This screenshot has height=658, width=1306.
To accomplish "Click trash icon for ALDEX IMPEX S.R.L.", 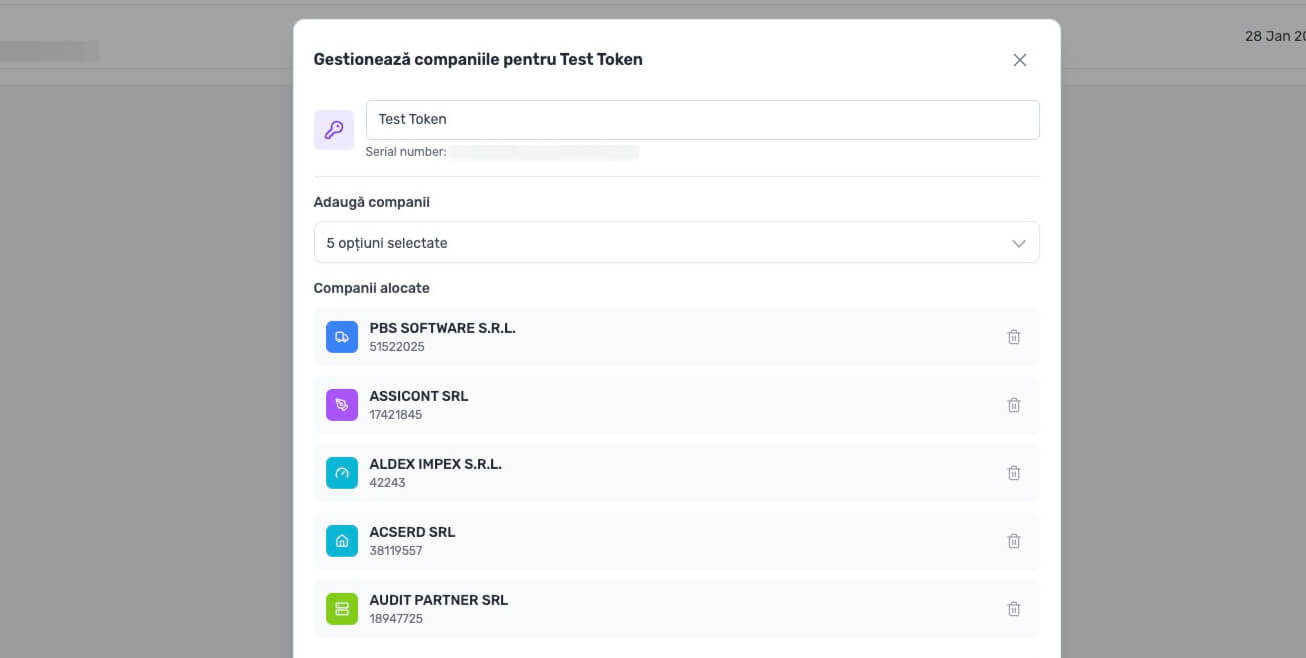I will [x=1013, y=473].
